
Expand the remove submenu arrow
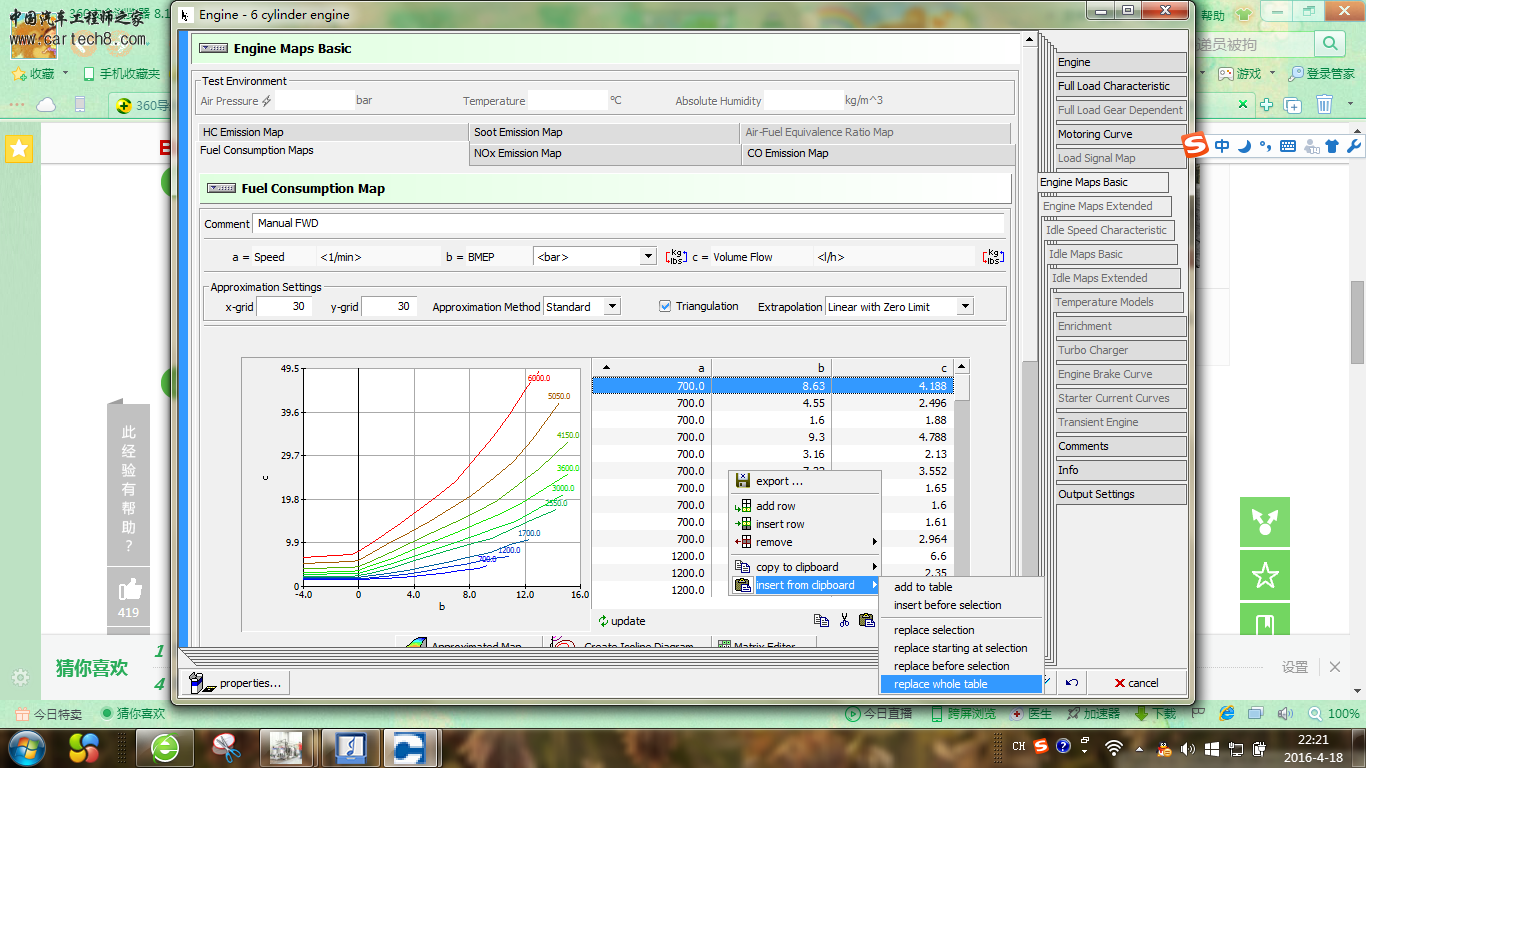[875, 542]
